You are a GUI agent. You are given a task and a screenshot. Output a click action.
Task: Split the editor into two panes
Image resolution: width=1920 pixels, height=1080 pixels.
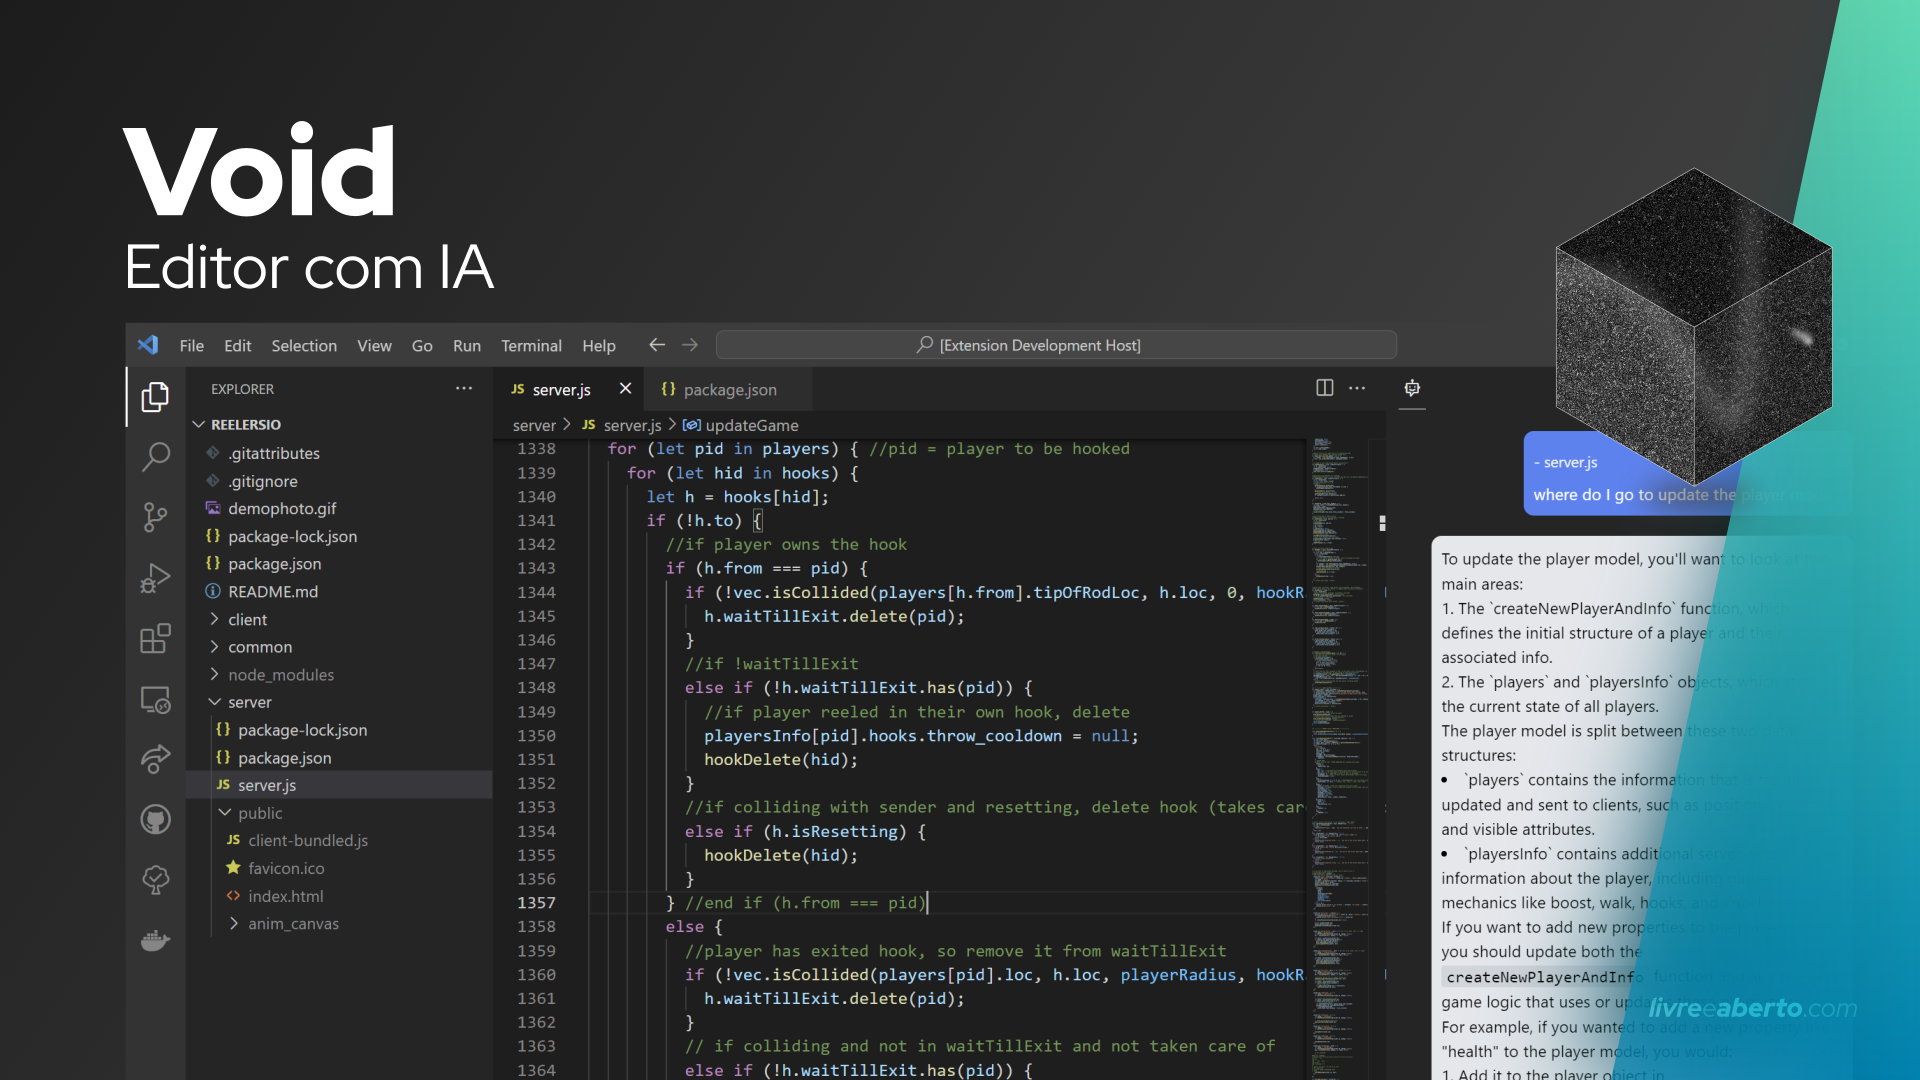tap(1324, 388)
